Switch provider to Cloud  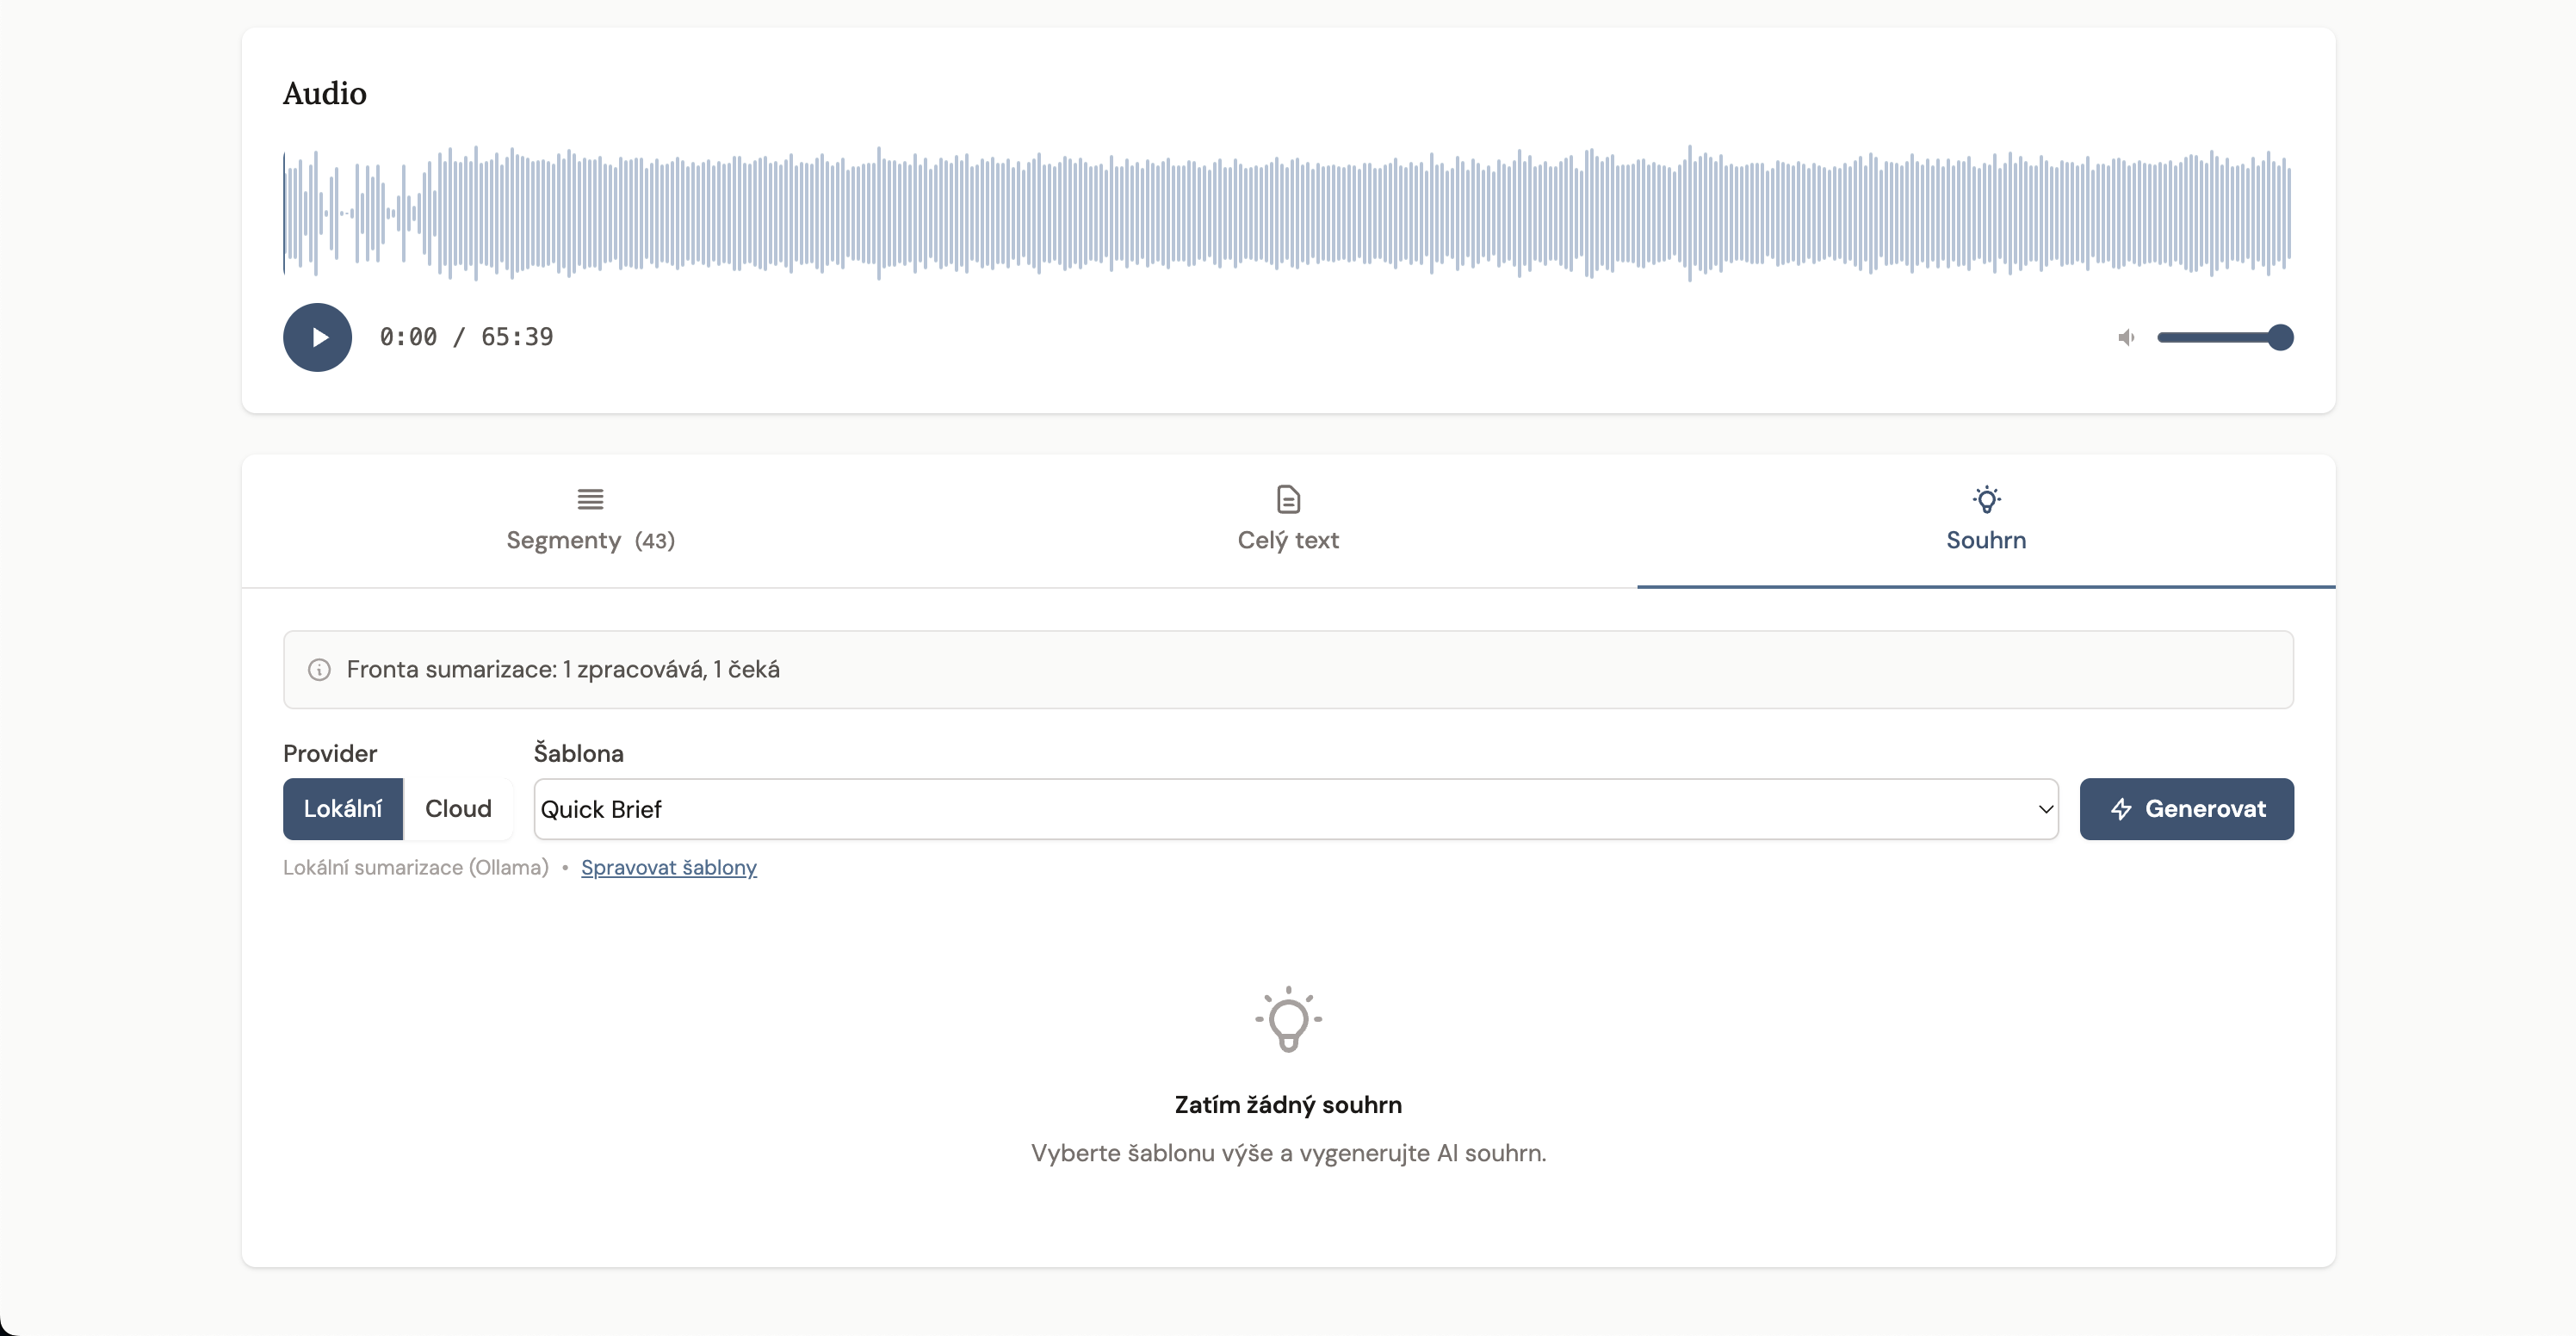(x=458, y=809)
